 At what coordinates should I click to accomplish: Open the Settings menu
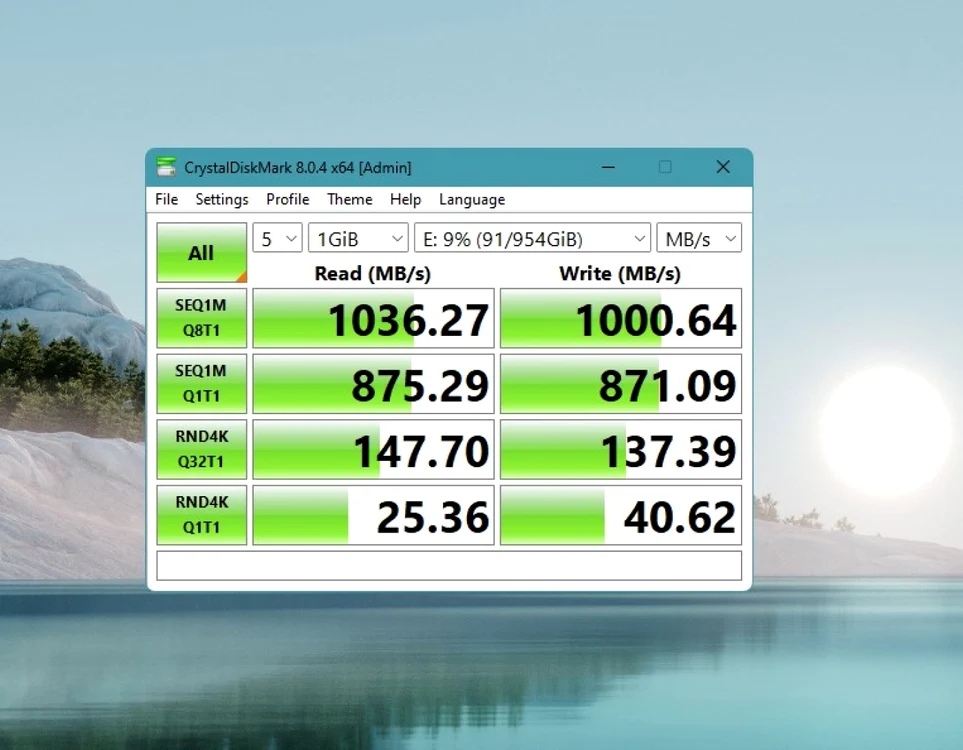coord(222,200)
